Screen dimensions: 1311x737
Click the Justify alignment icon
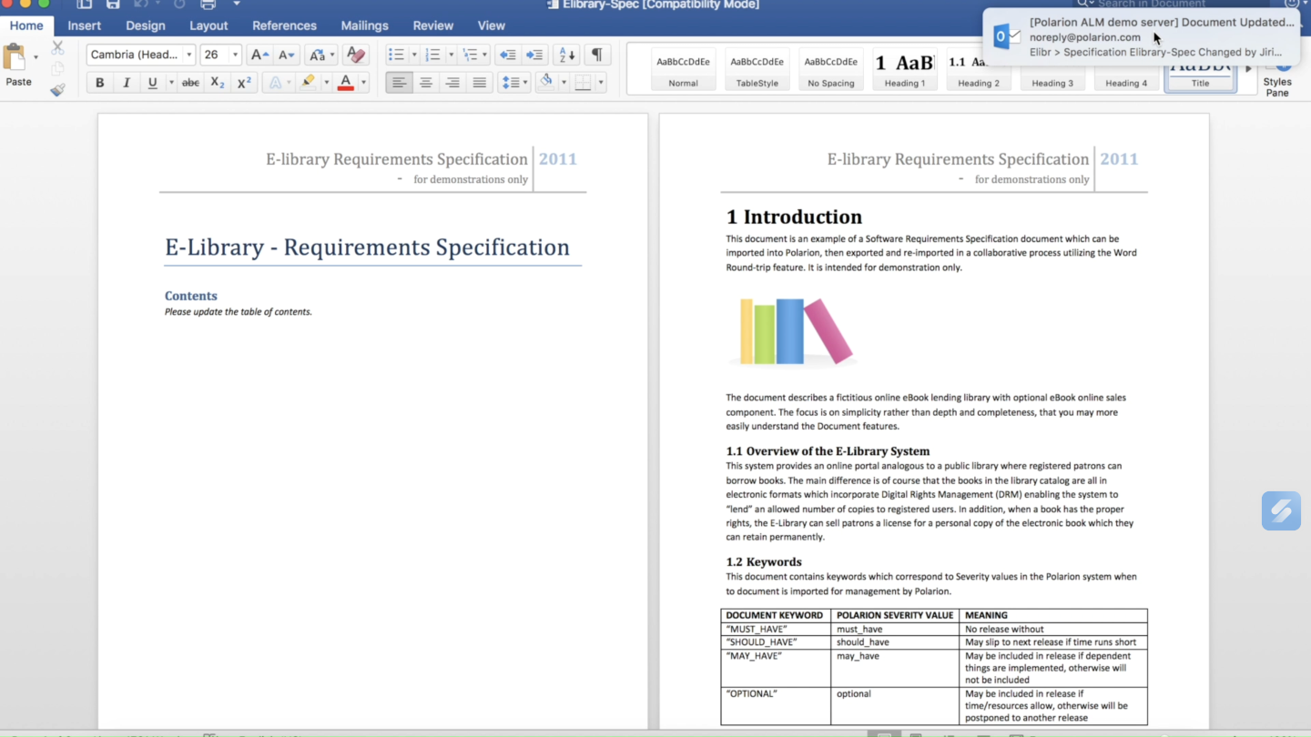(x=479, y=83)
